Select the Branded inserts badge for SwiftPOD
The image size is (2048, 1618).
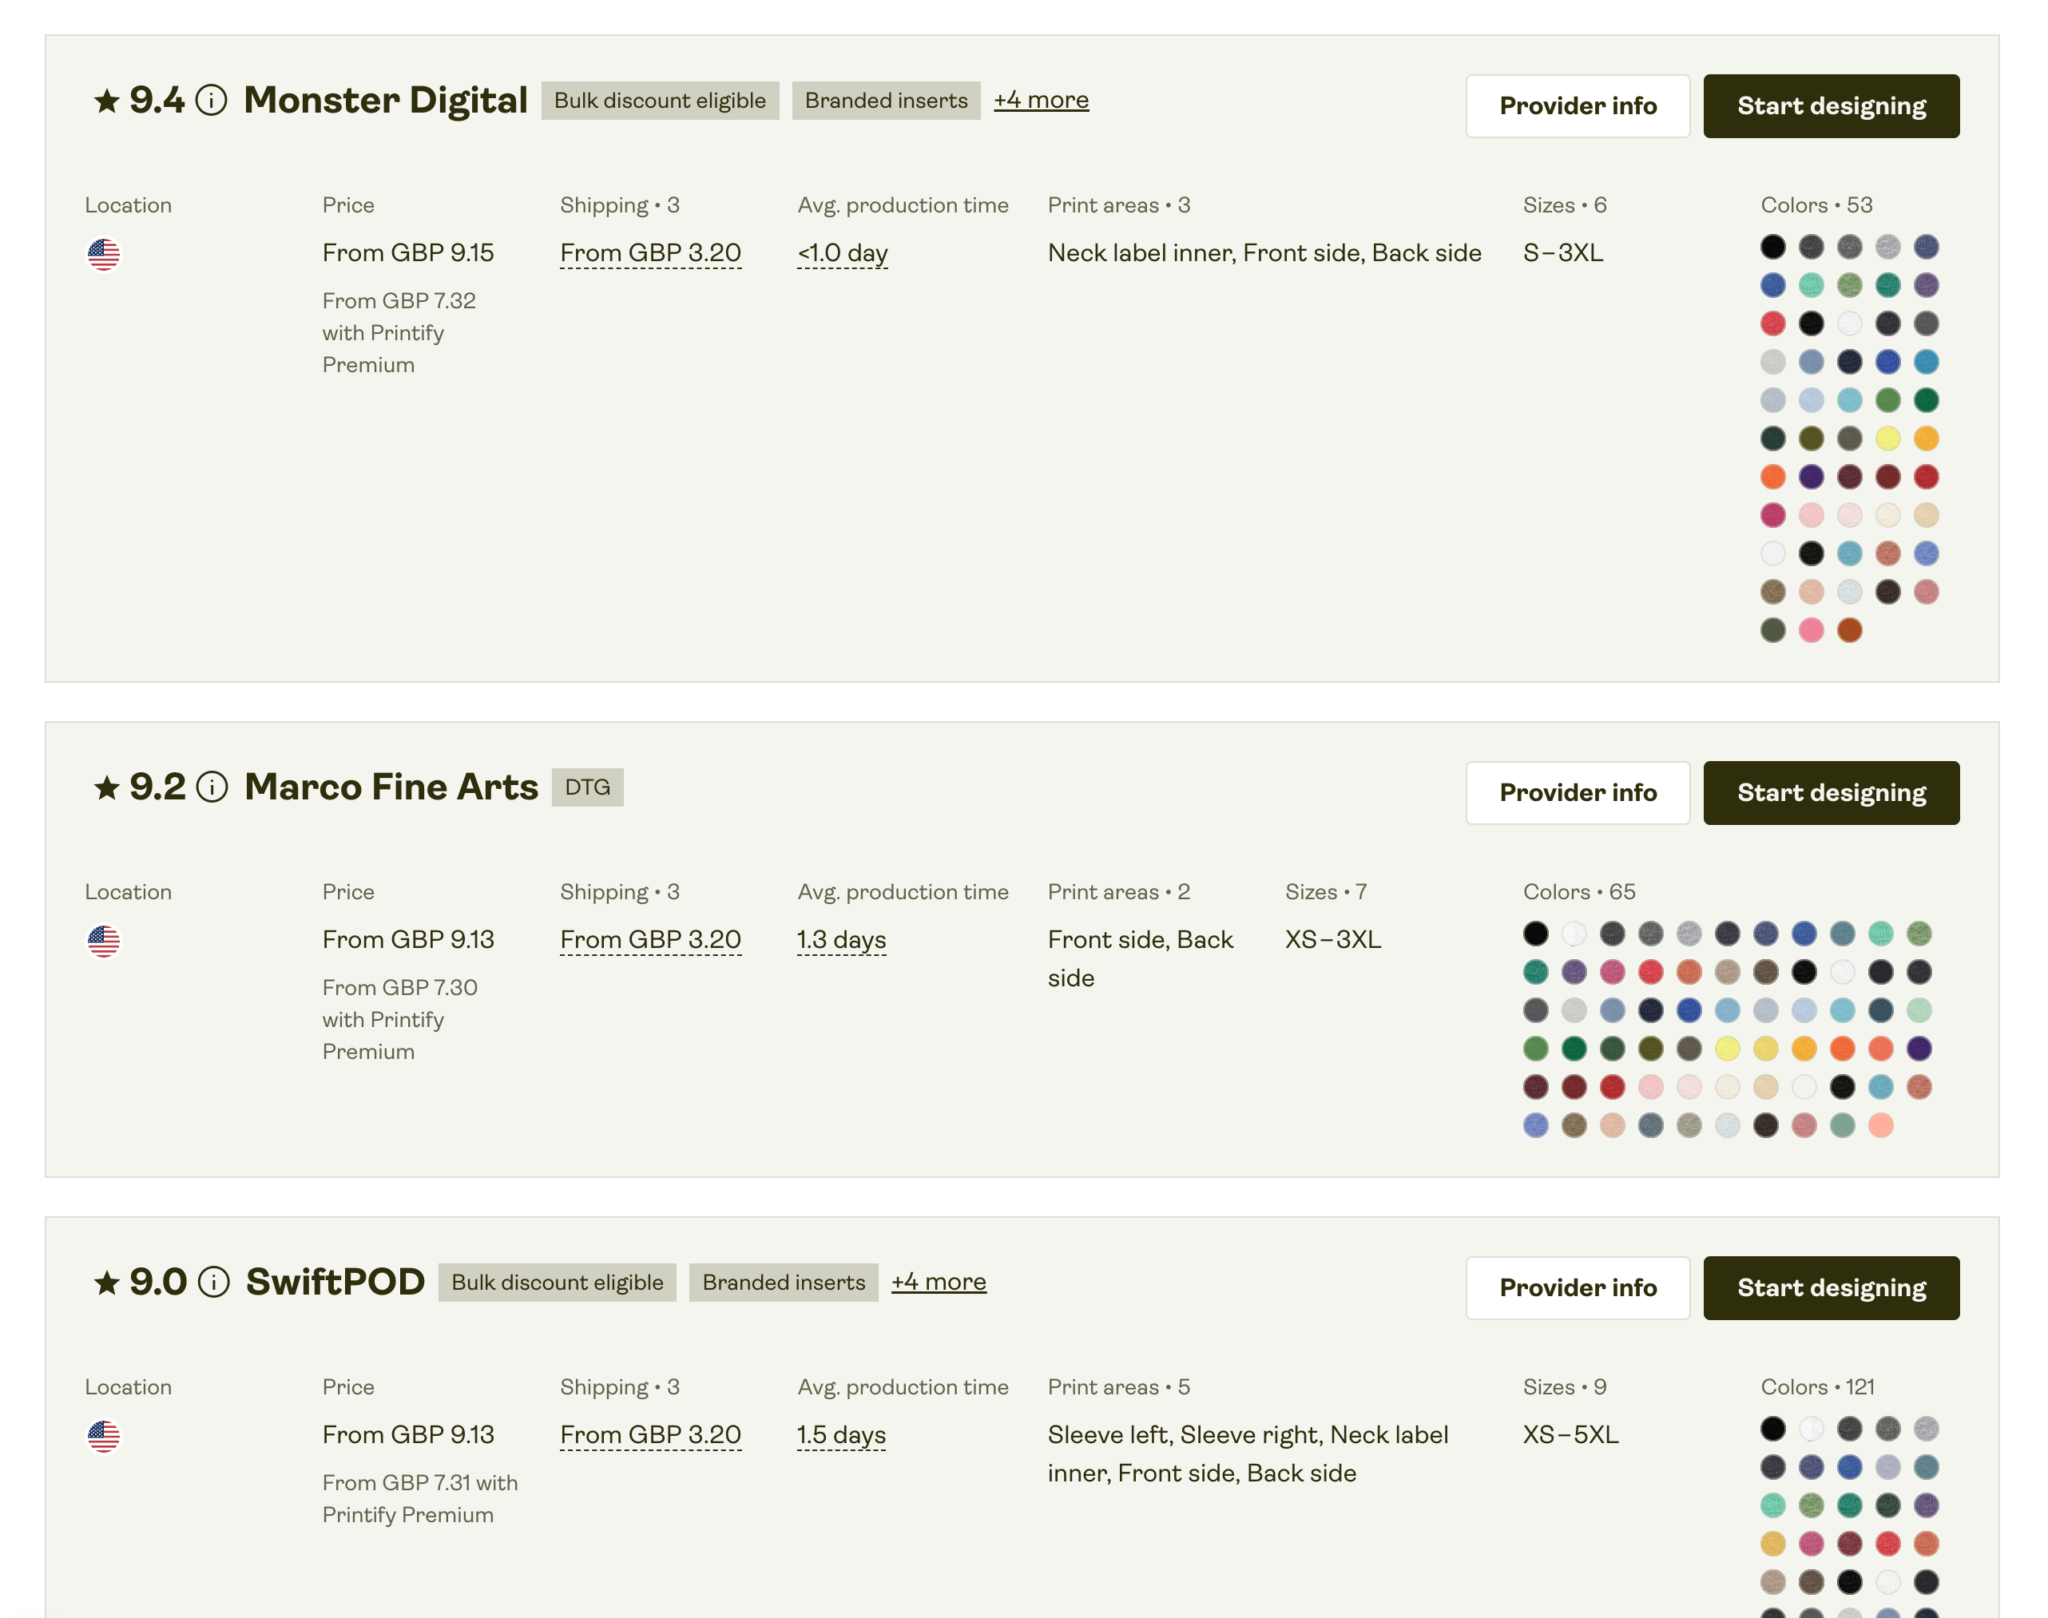coord(783,1282)
